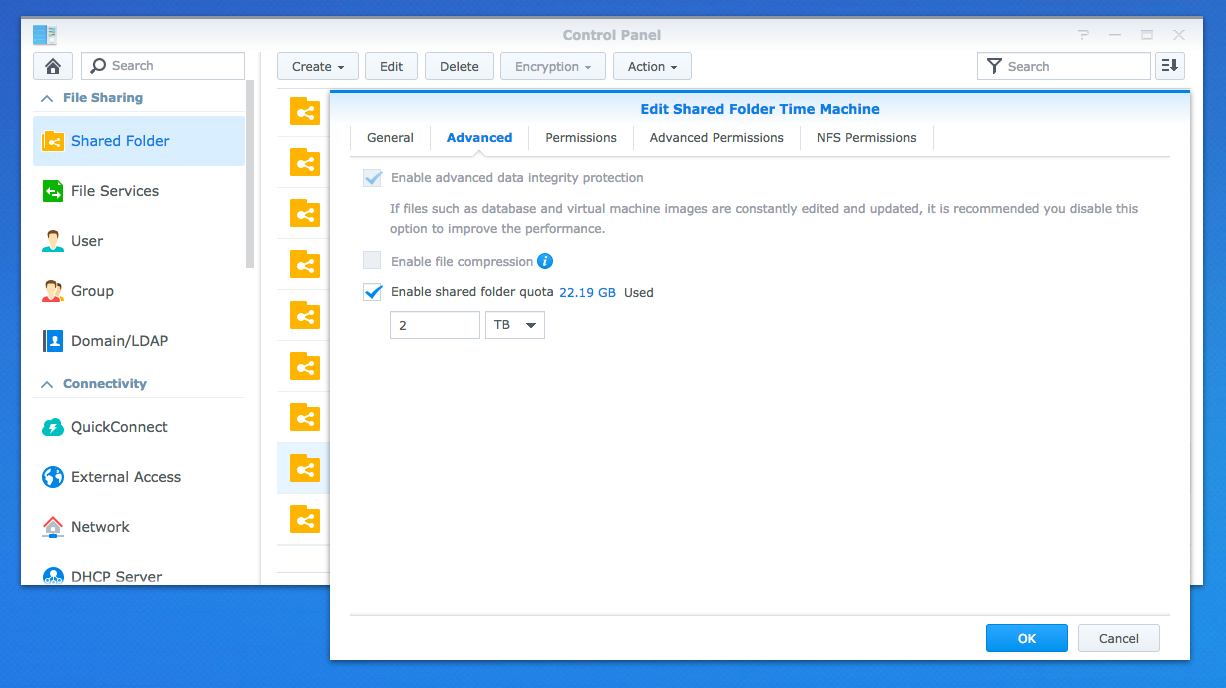Open External Access in sidebar

pos(139,477)
